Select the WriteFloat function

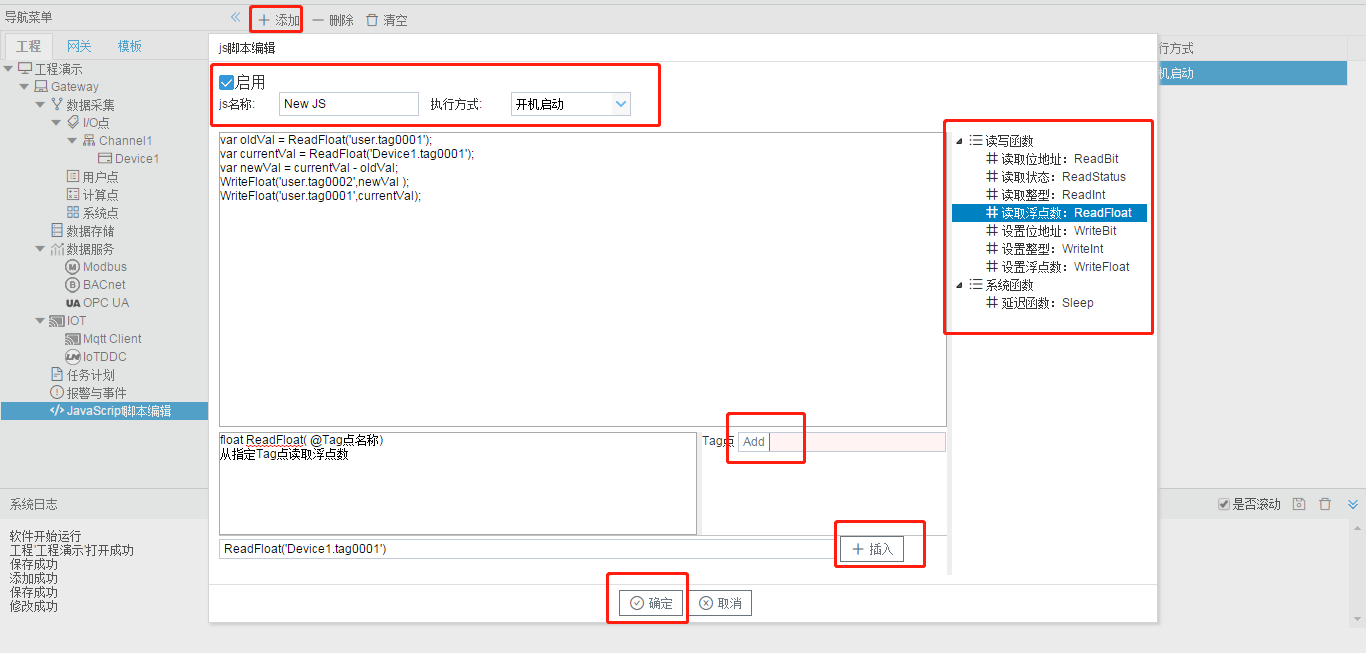coord(1058,267)
